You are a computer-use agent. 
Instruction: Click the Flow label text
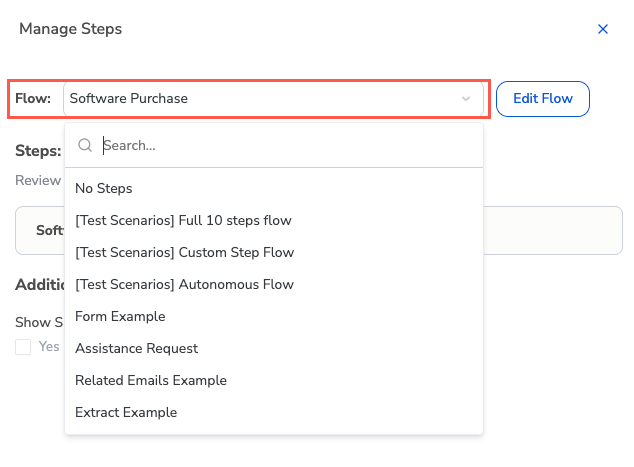[x=33, y=98]
